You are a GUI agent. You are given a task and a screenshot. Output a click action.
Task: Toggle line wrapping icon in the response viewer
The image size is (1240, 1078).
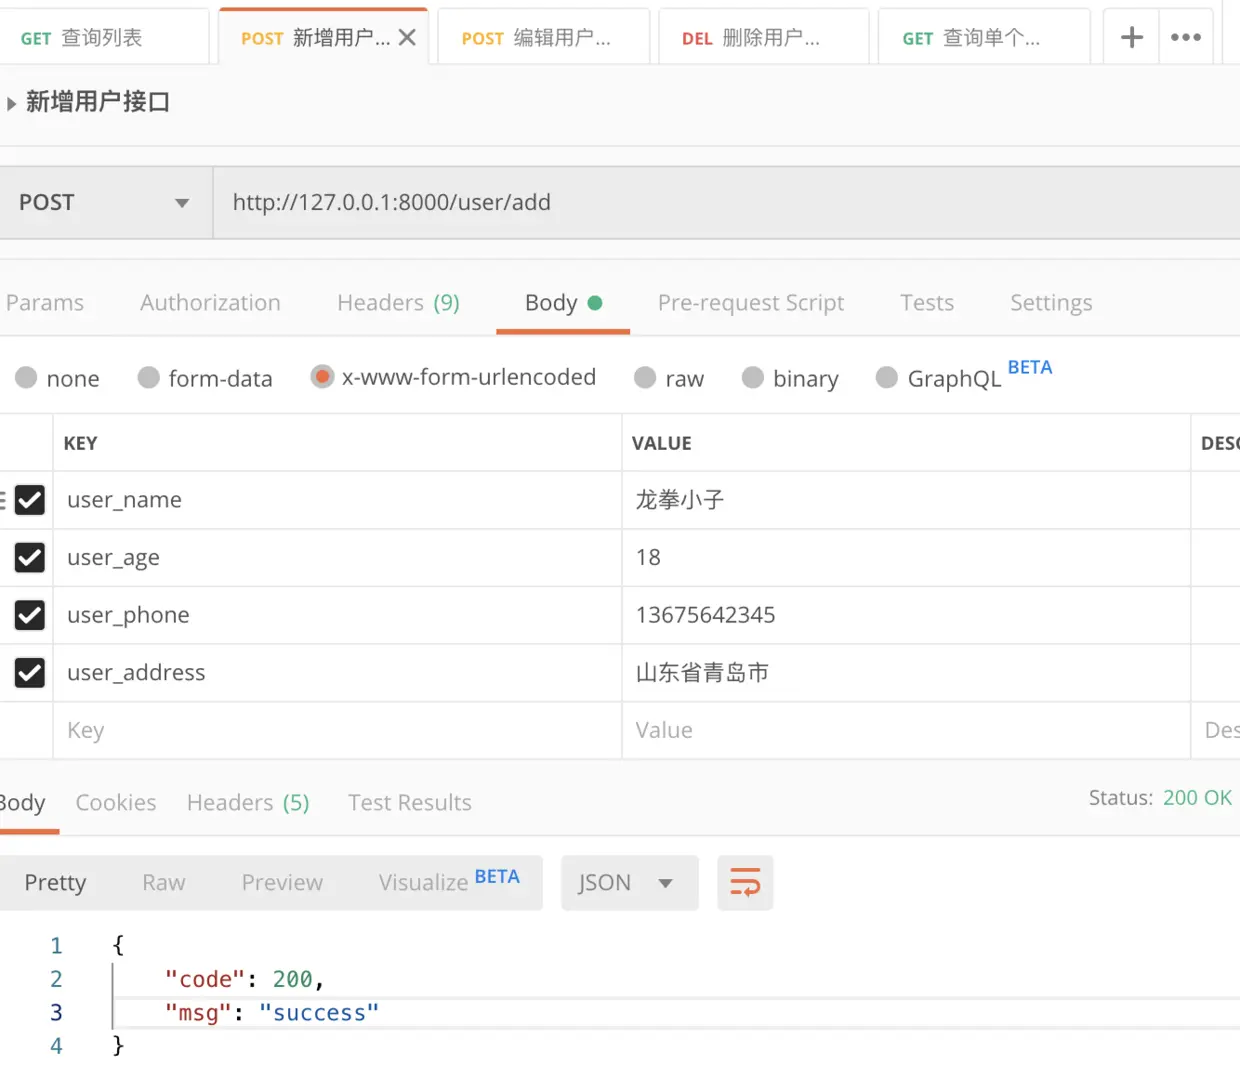point(744,883)
